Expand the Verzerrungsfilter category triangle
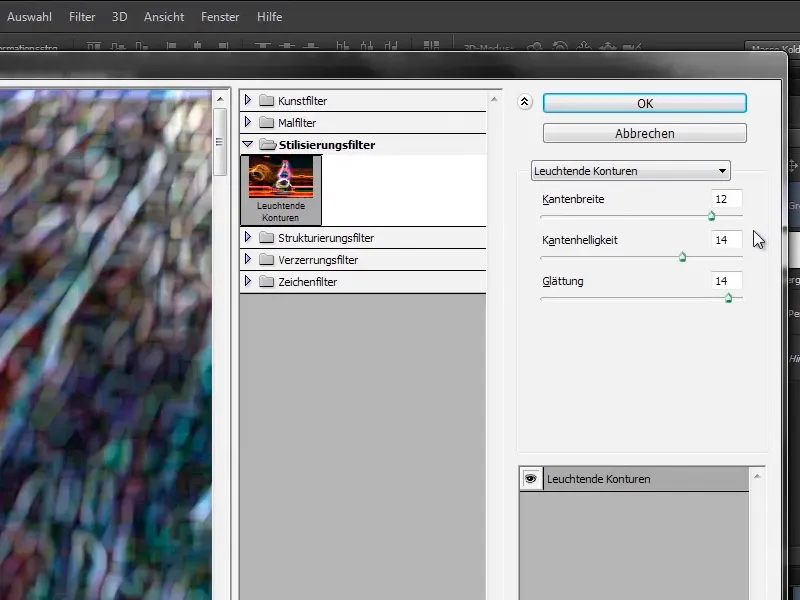Viewport: 800px width, 600px height. pyautogui.click(x=248, y=259)
